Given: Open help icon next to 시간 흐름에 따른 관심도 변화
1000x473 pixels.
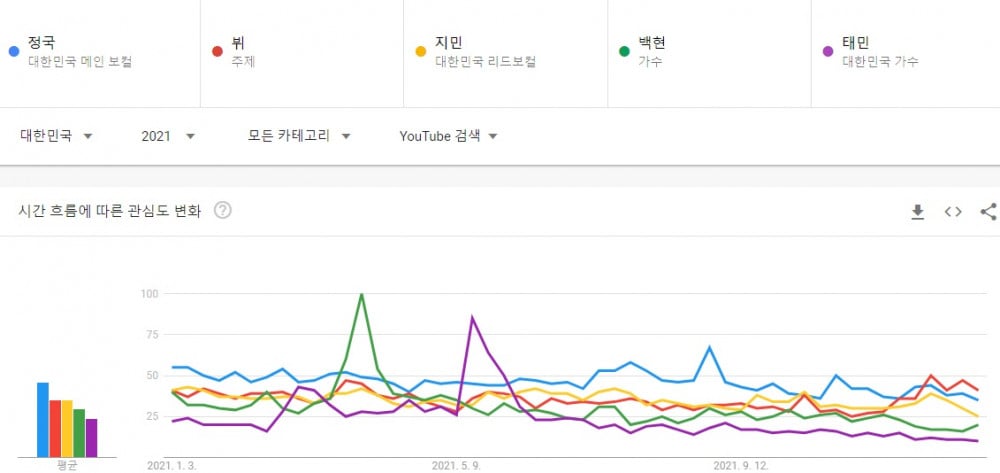Looking at the screenshot, I should [x=223, y=210].
